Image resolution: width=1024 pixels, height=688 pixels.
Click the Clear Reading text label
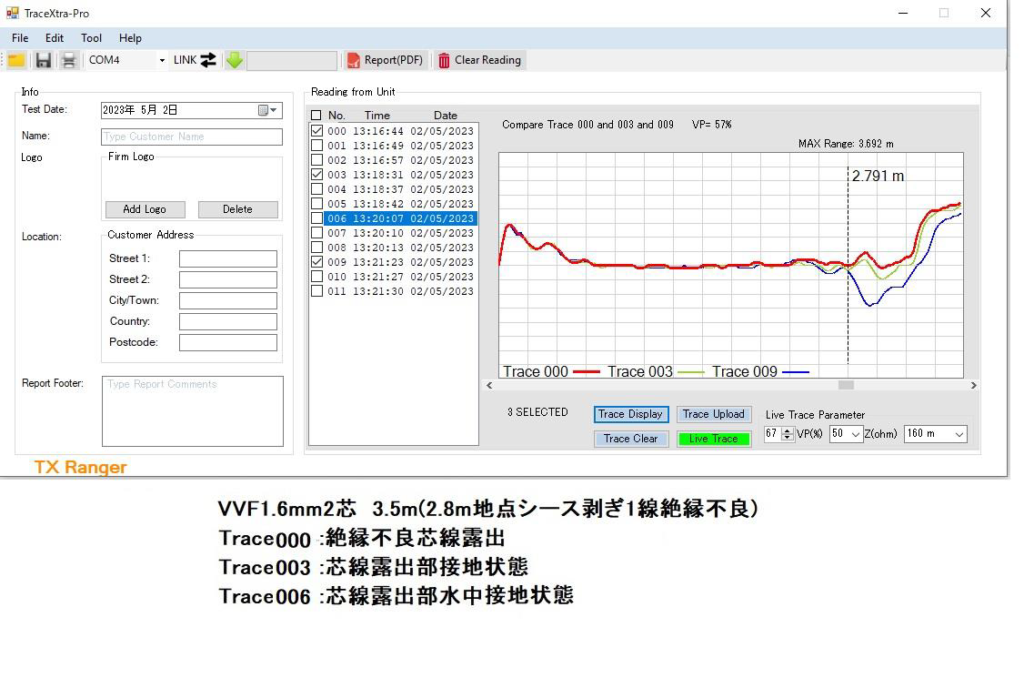pos(488,60)
